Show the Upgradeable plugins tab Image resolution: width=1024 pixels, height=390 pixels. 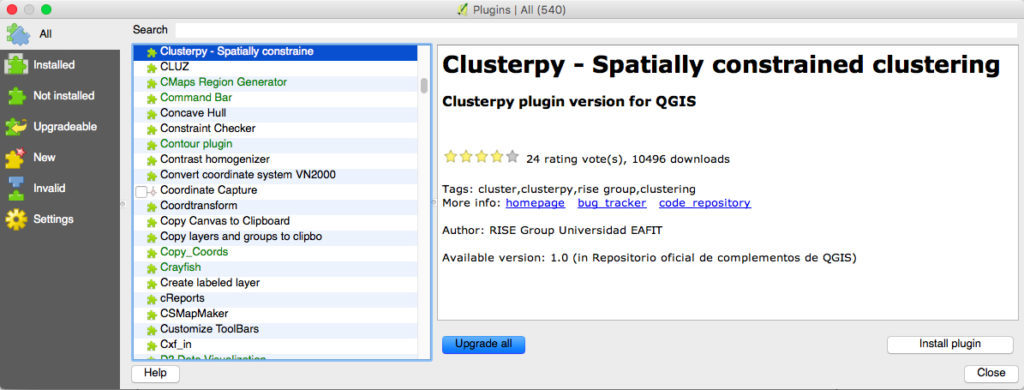tap(60, 126)
